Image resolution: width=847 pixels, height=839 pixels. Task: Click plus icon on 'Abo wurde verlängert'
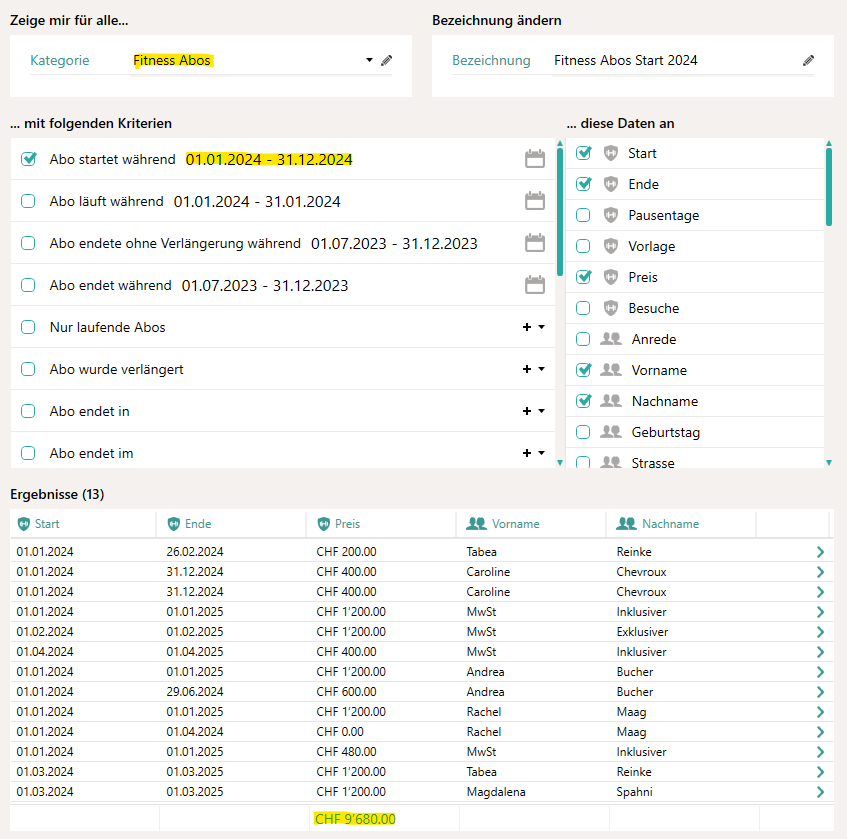(527, 369)
